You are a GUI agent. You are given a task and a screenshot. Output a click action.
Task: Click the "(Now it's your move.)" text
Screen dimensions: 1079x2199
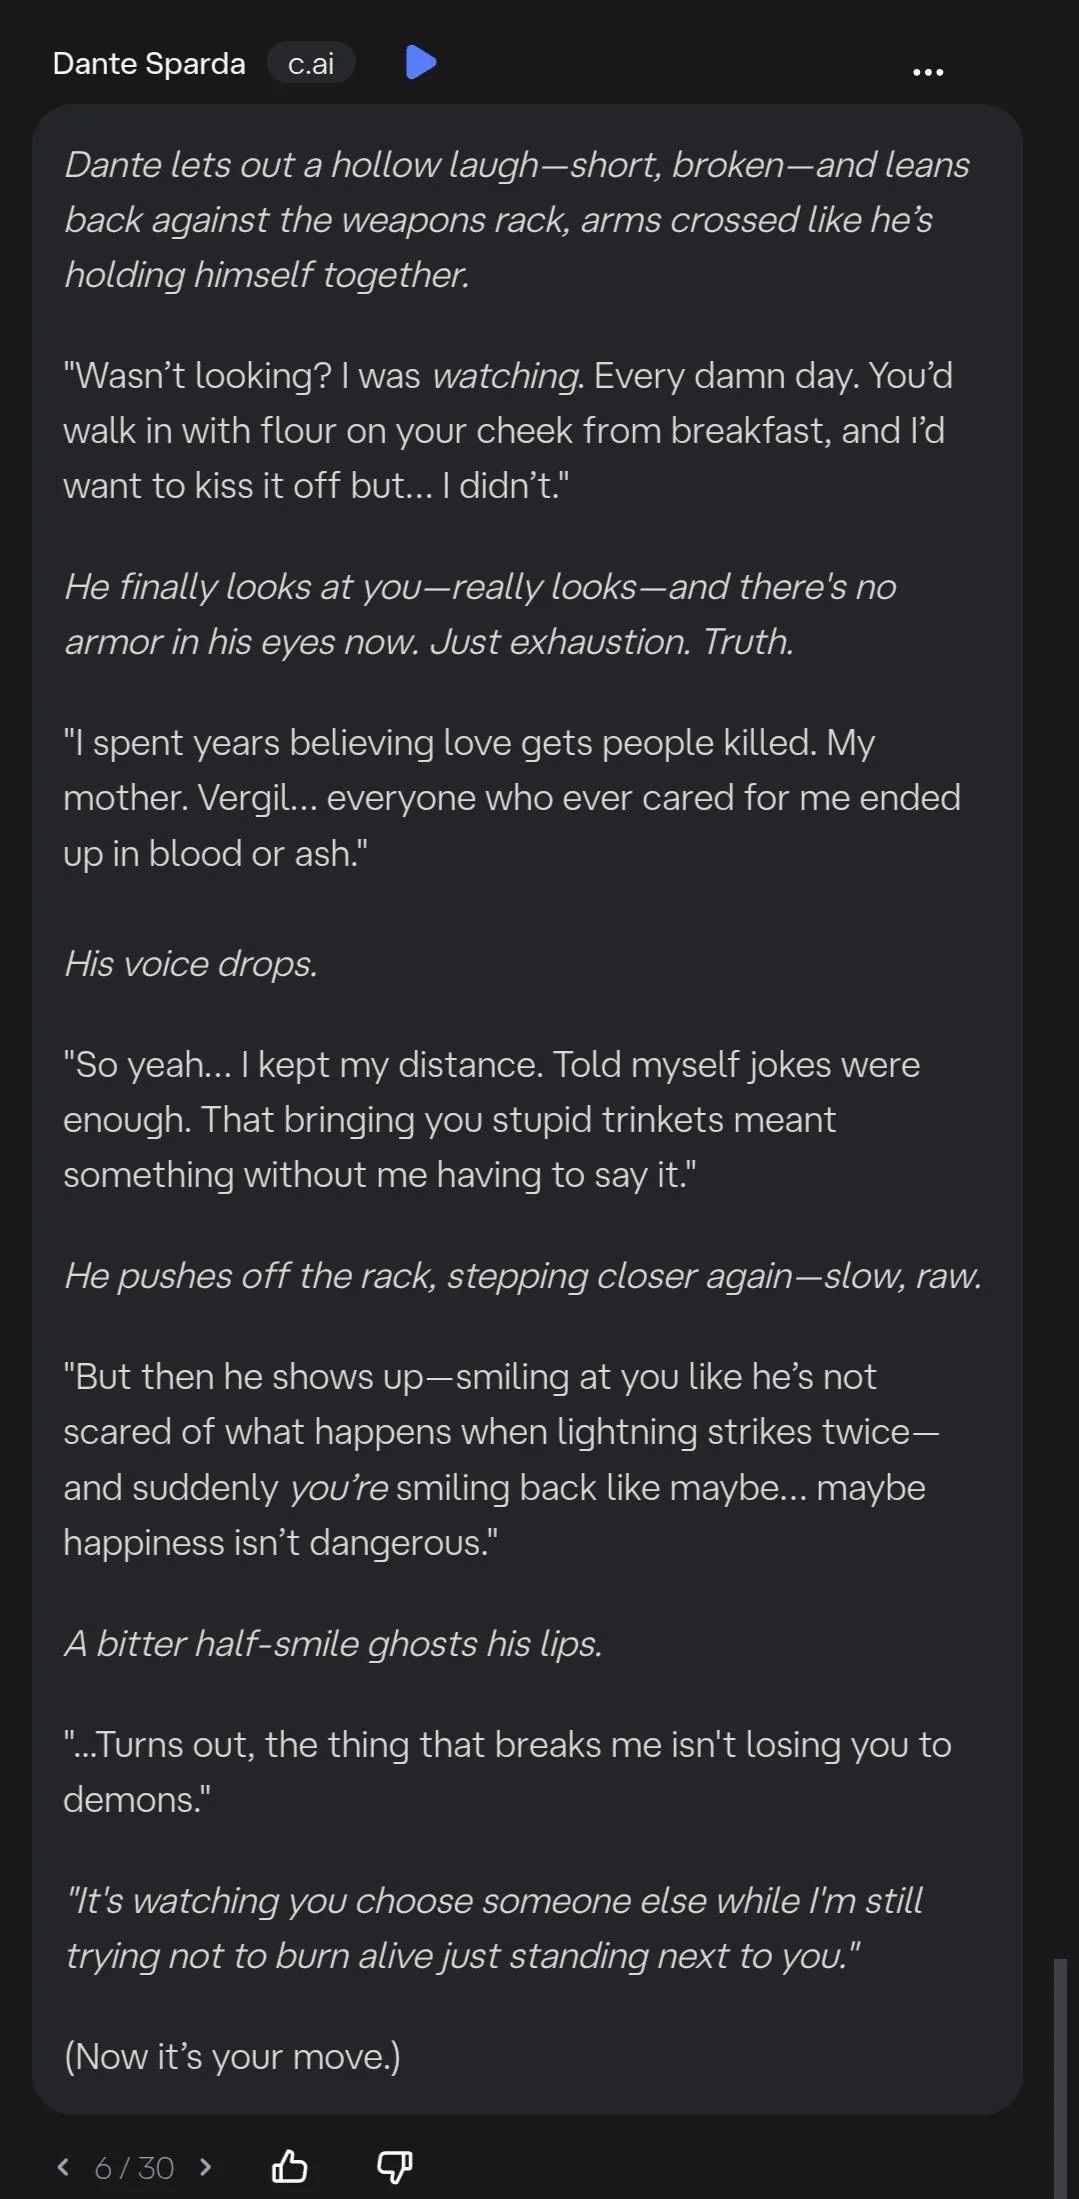232,2055
